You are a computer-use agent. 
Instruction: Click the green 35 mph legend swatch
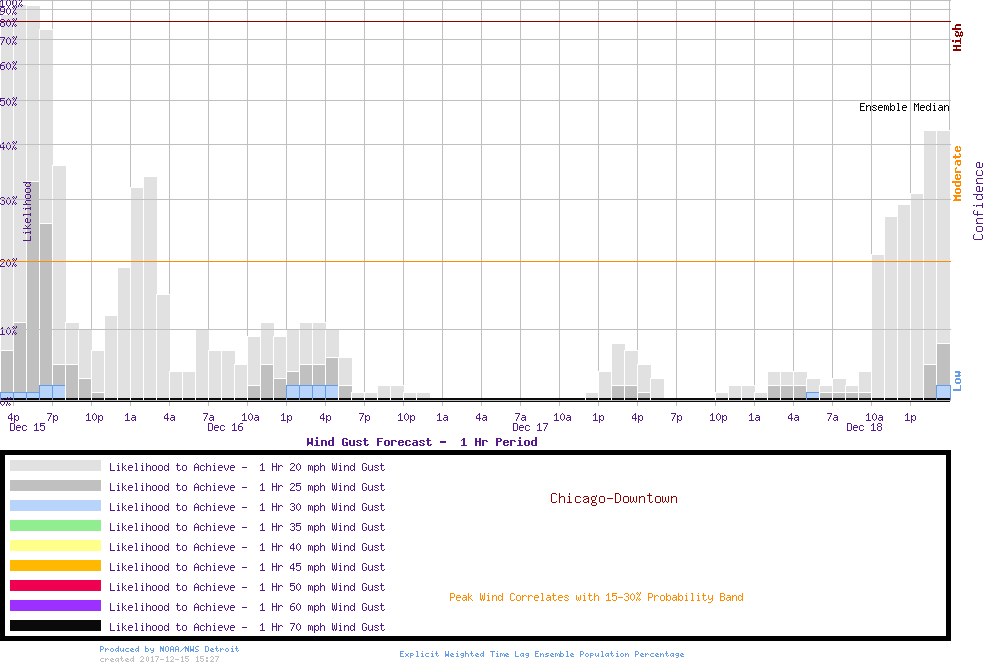pyautogui.click(x=55, y=526)
